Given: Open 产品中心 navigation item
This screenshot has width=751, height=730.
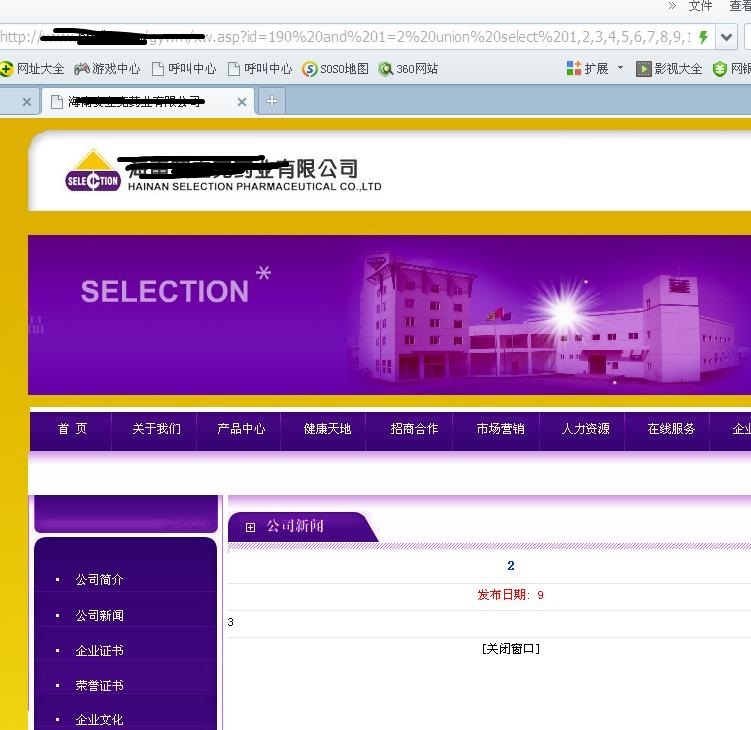Looking at the screenshot, I should click(241, 429).
